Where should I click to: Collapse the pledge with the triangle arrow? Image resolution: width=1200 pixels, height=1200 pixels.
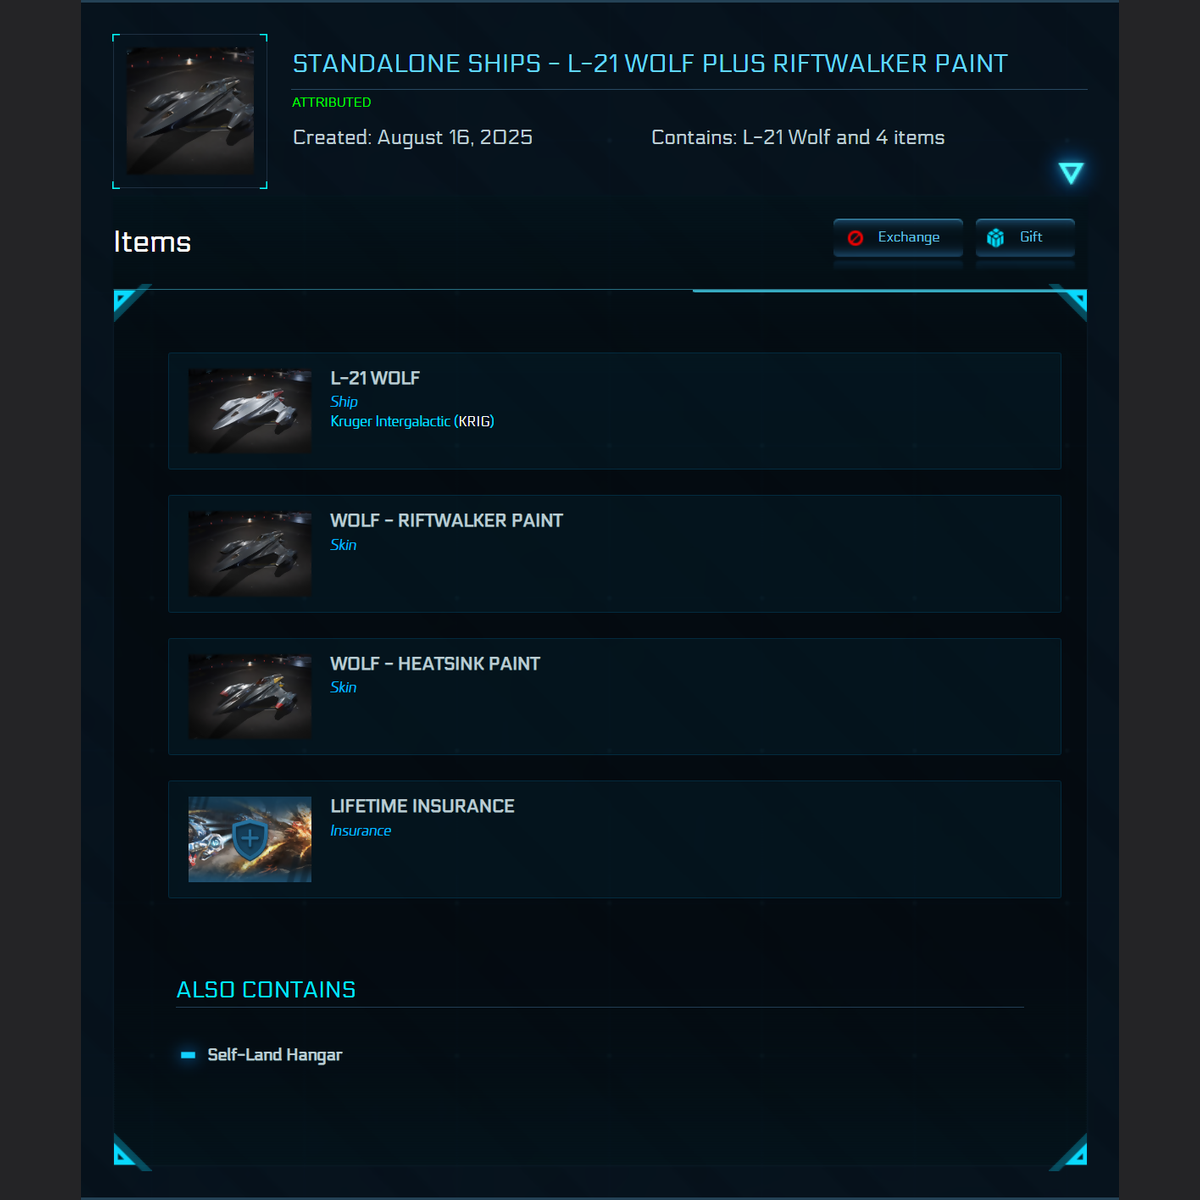click(x=1071, y=173)
